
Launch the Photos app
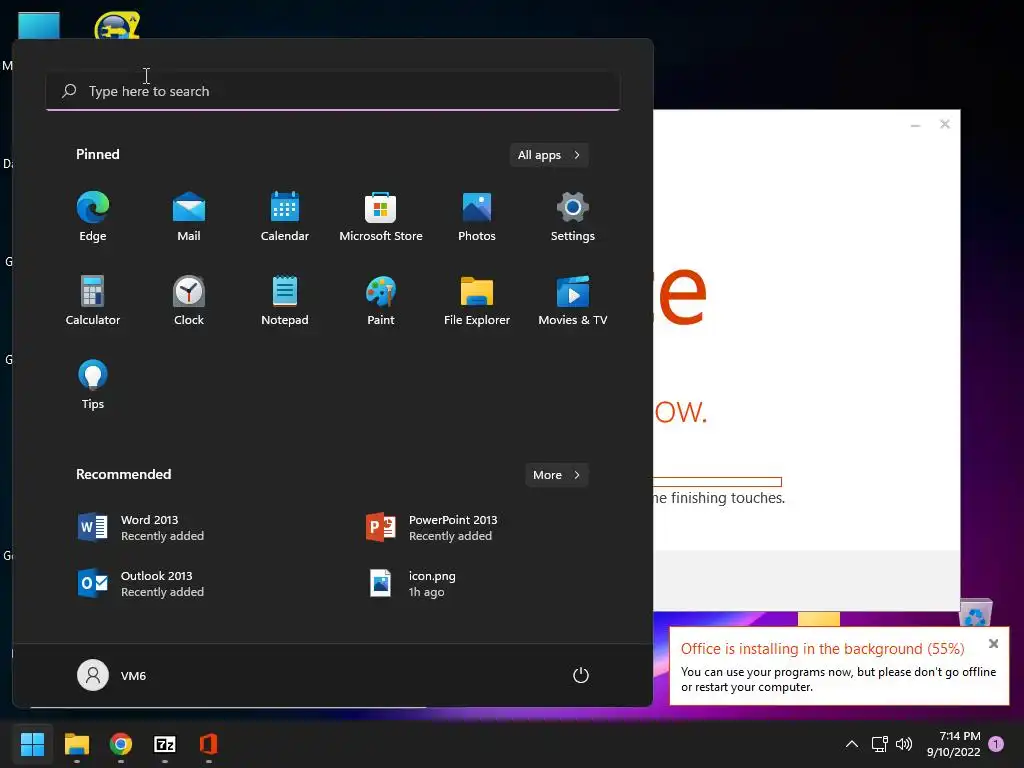click(477, 217)
